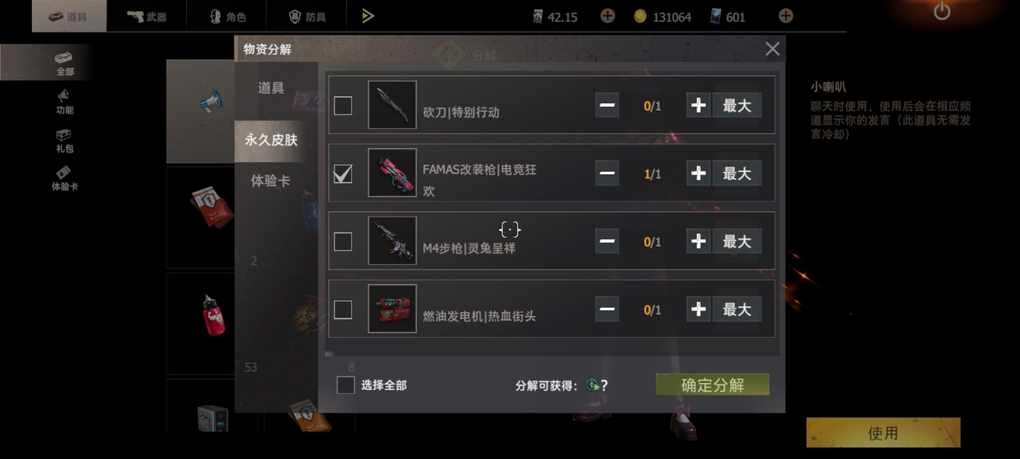Click the 确定分解 confirm button
The image size is (1020, 459).
[x=712, y=385]
